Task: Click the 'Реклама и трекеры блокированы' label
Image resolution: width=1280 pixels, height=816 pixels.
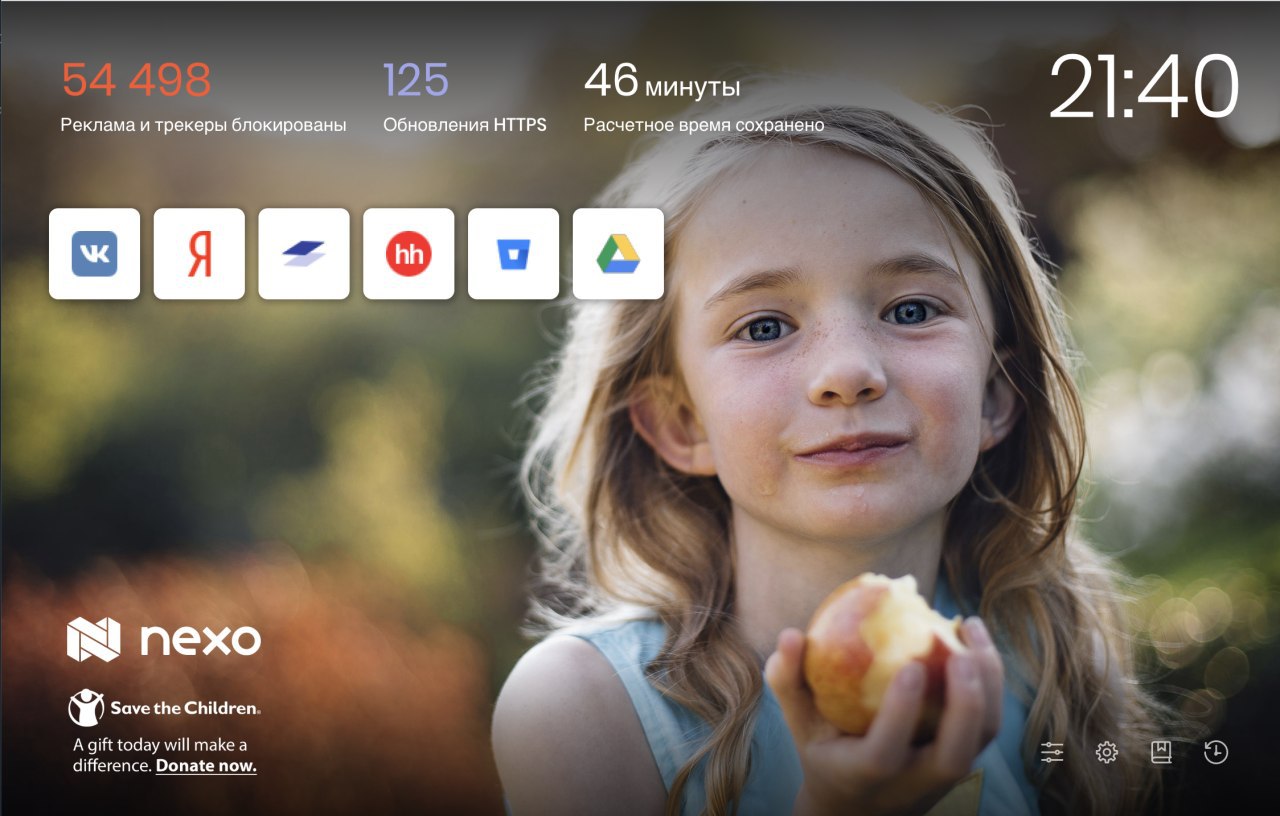Action: 203,125
